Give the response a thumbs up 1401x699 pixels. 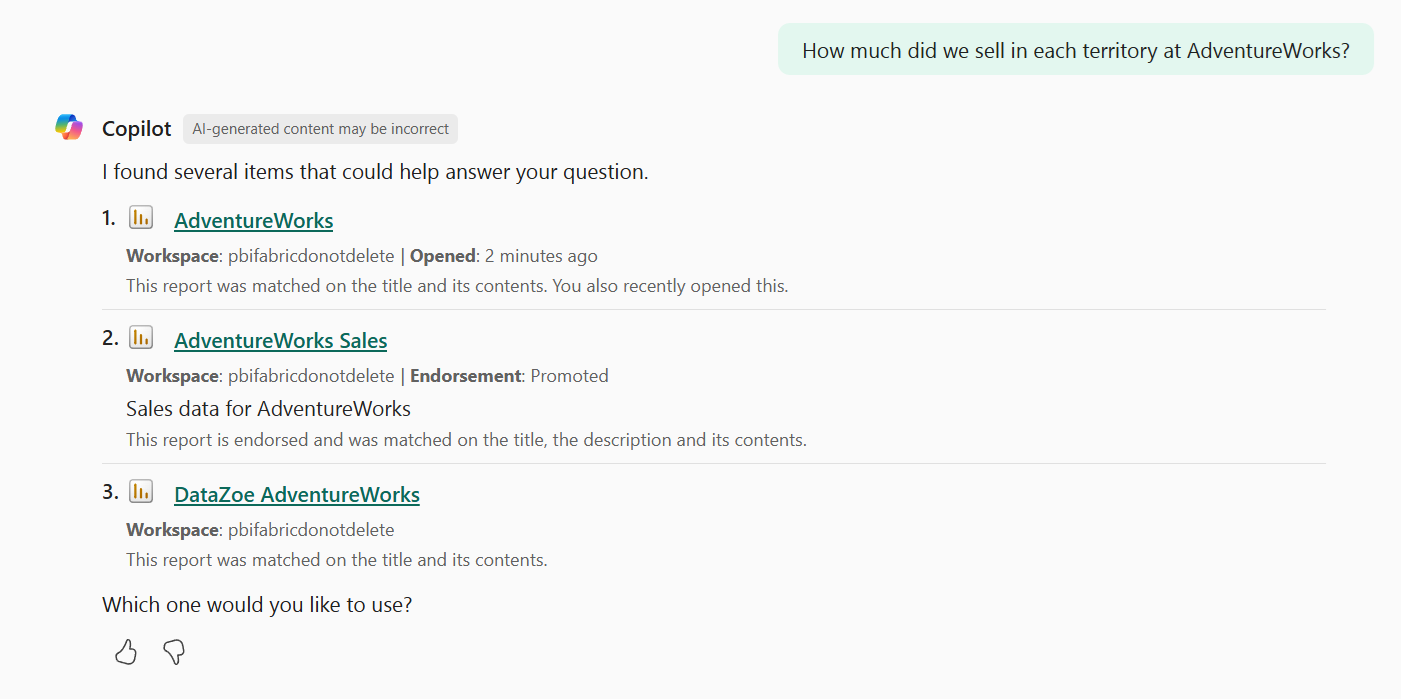126,653
